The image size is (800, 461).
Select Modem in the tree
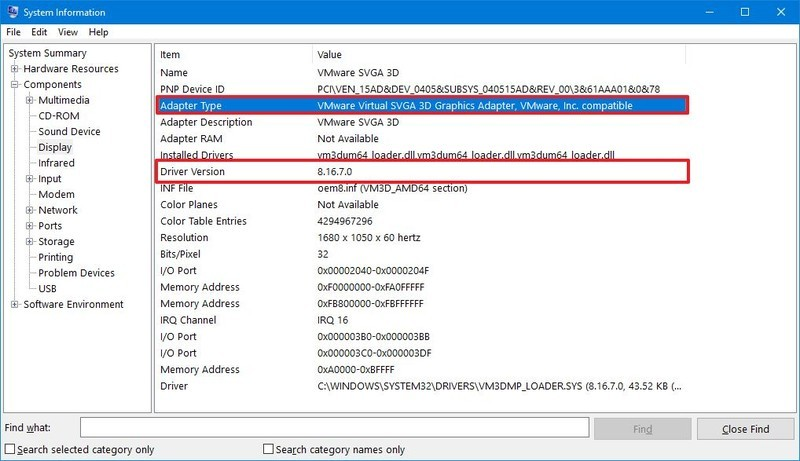pyautogui.click(x=56, y=194)
